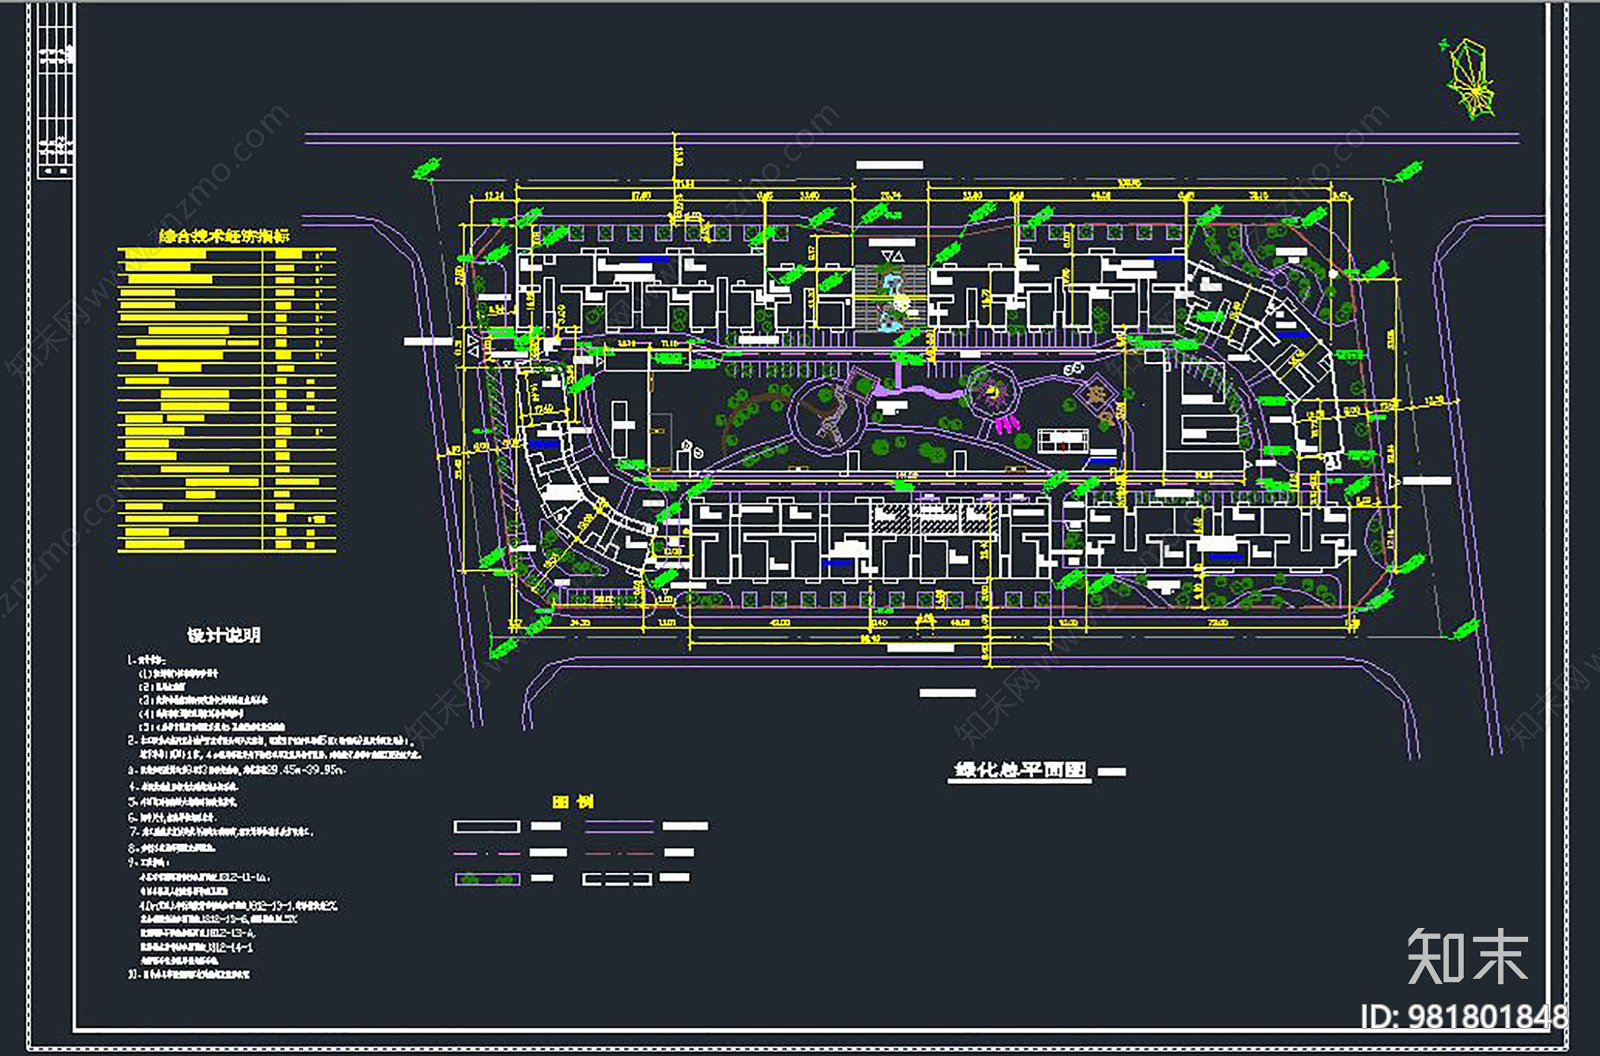1600x1056 pixels.
Task: Click the 知末 logo in bottom corner
Action: 1467,956
